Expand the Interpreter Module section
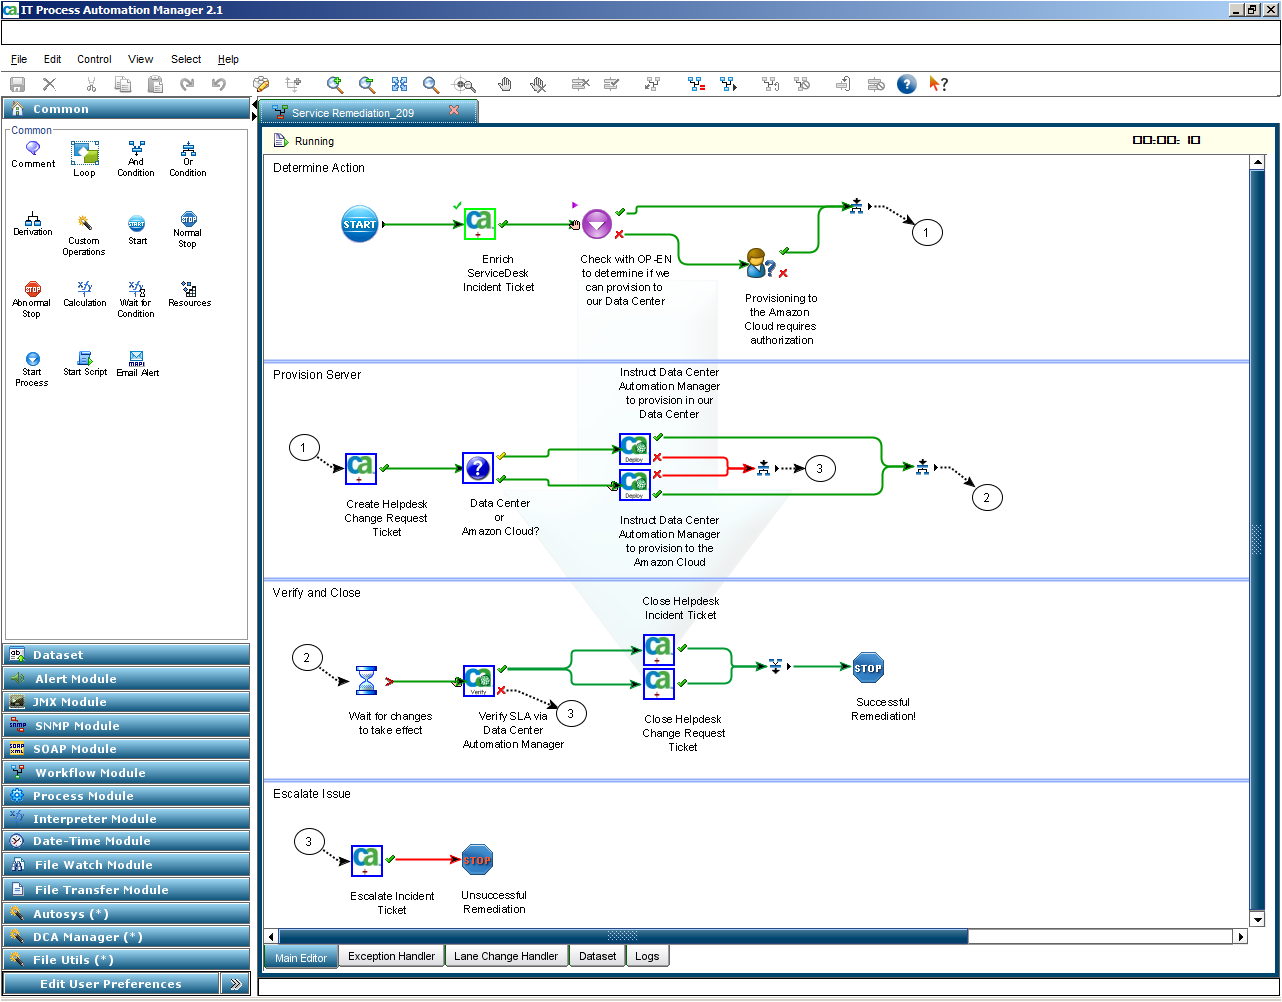 [x=126, y=819]
